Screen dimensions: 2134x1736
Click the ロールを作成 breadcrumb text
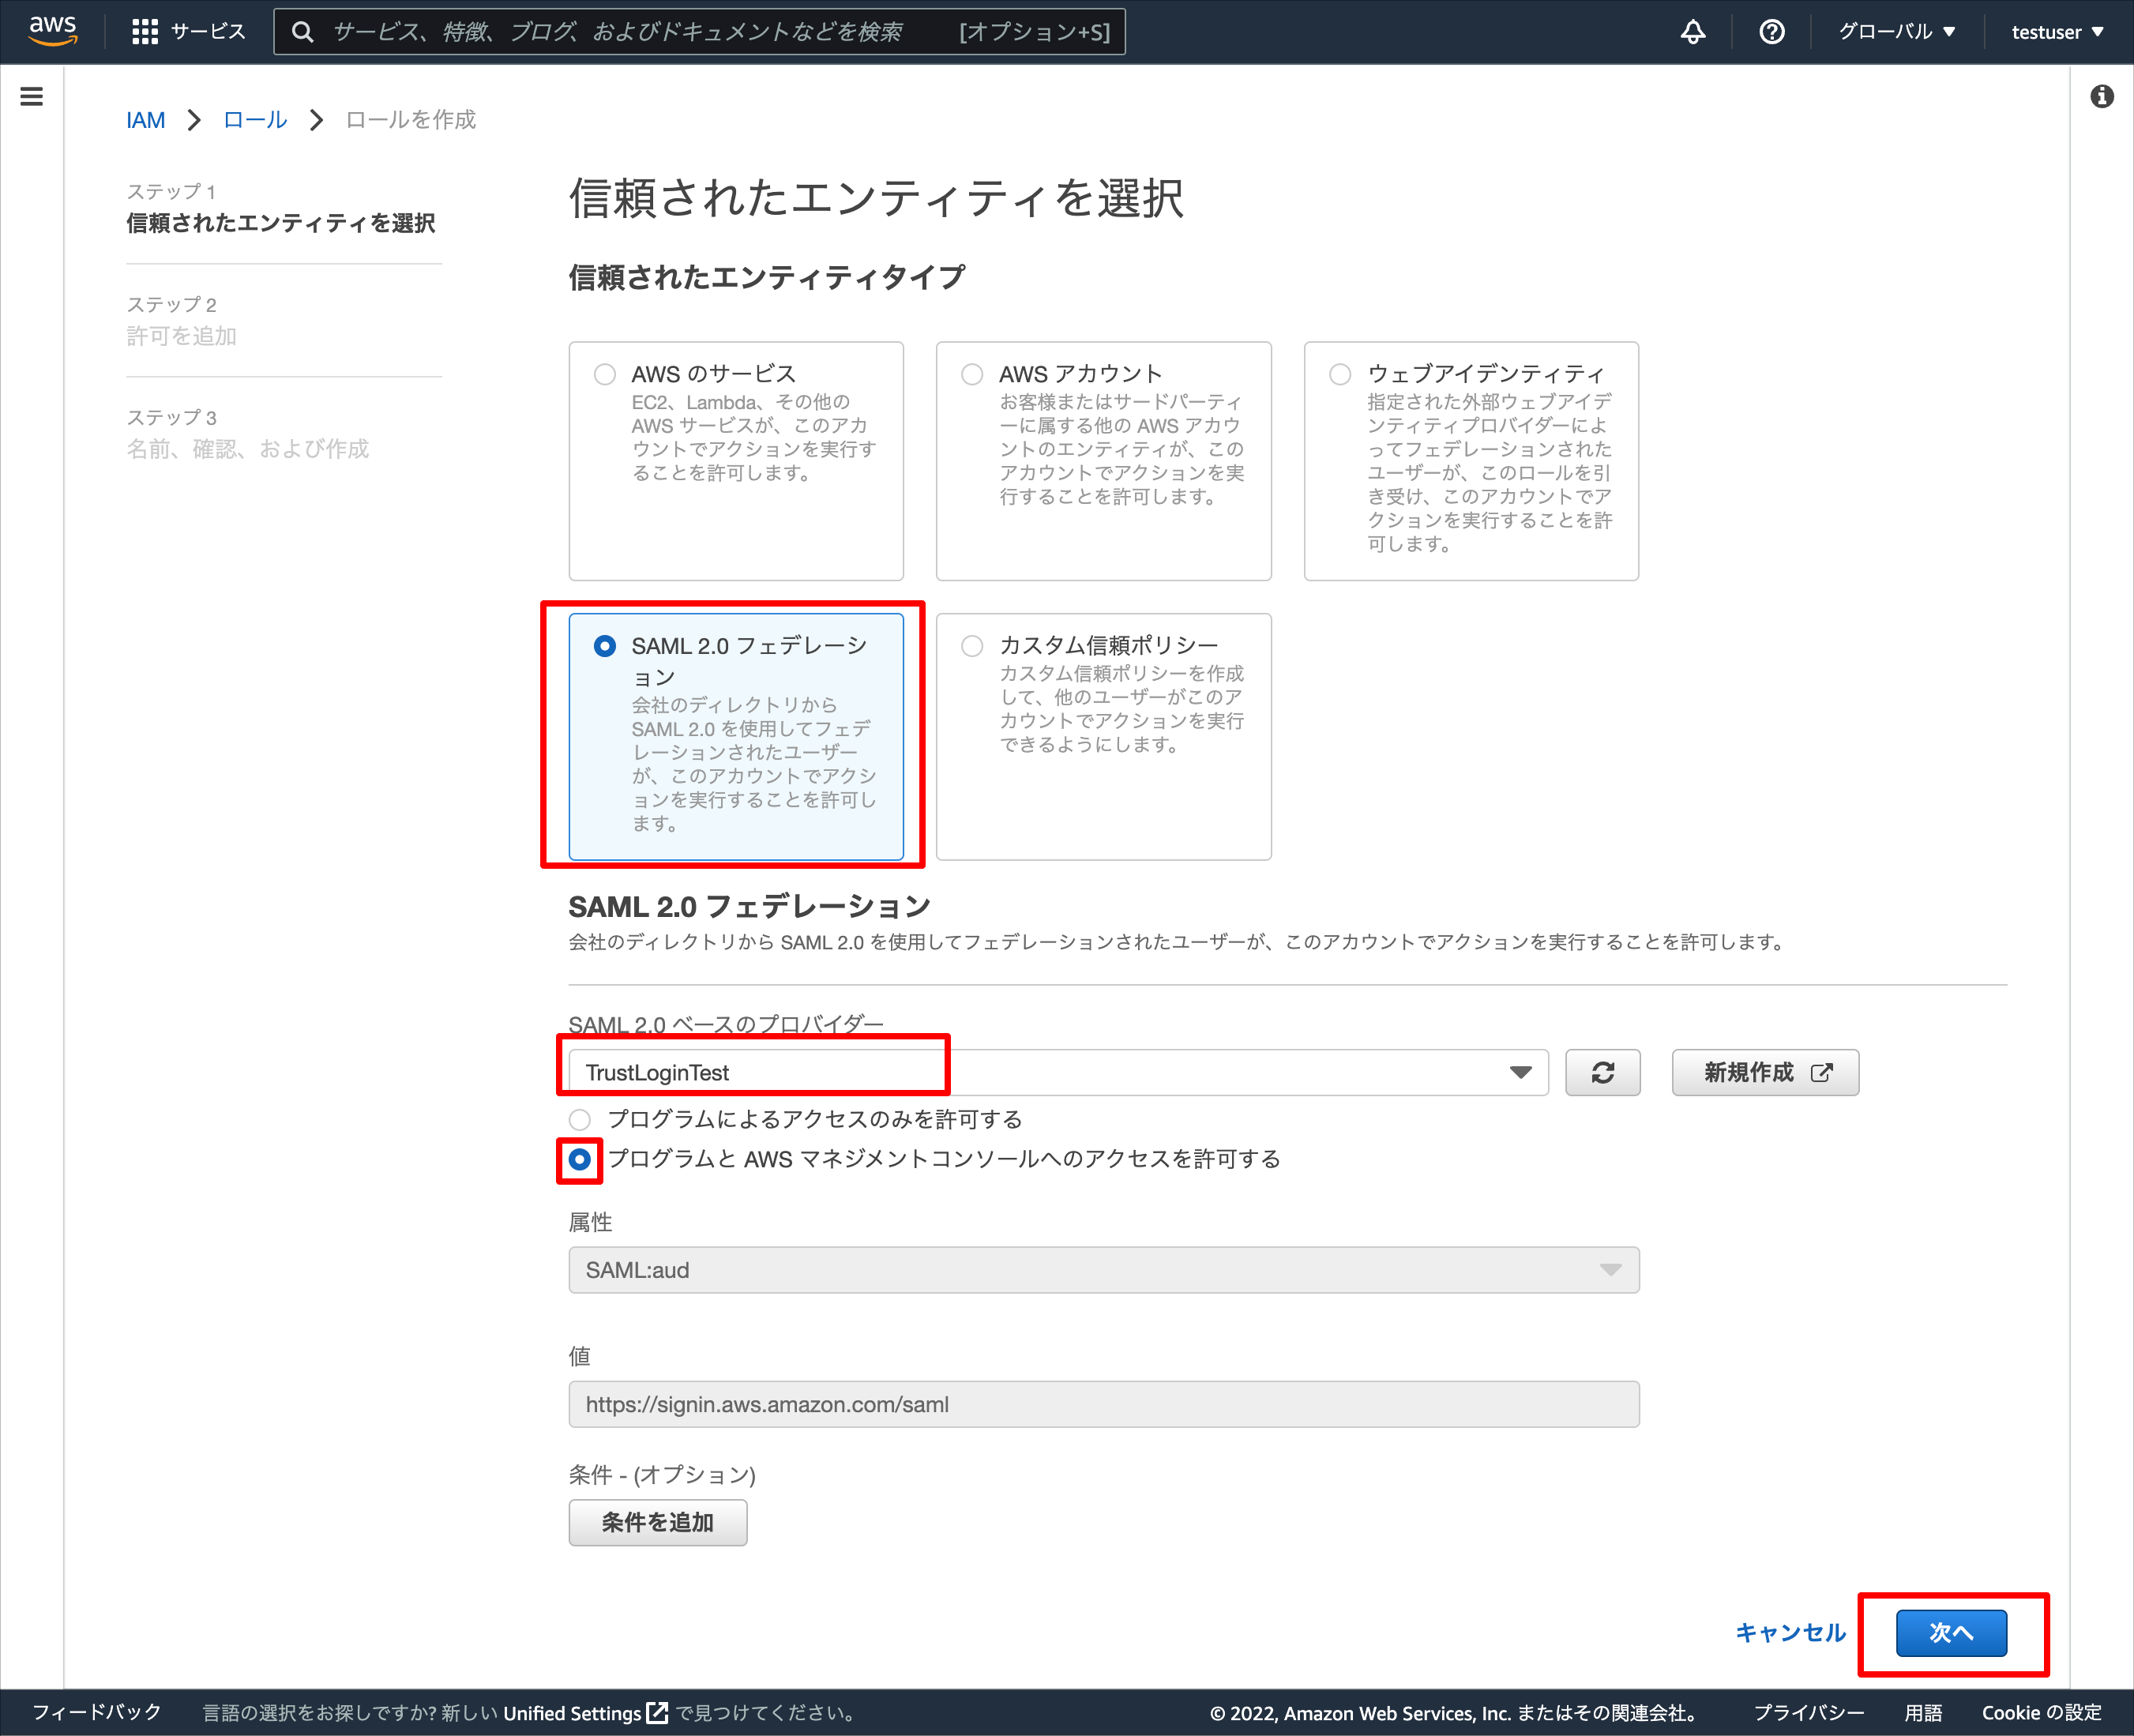(411, 120)
